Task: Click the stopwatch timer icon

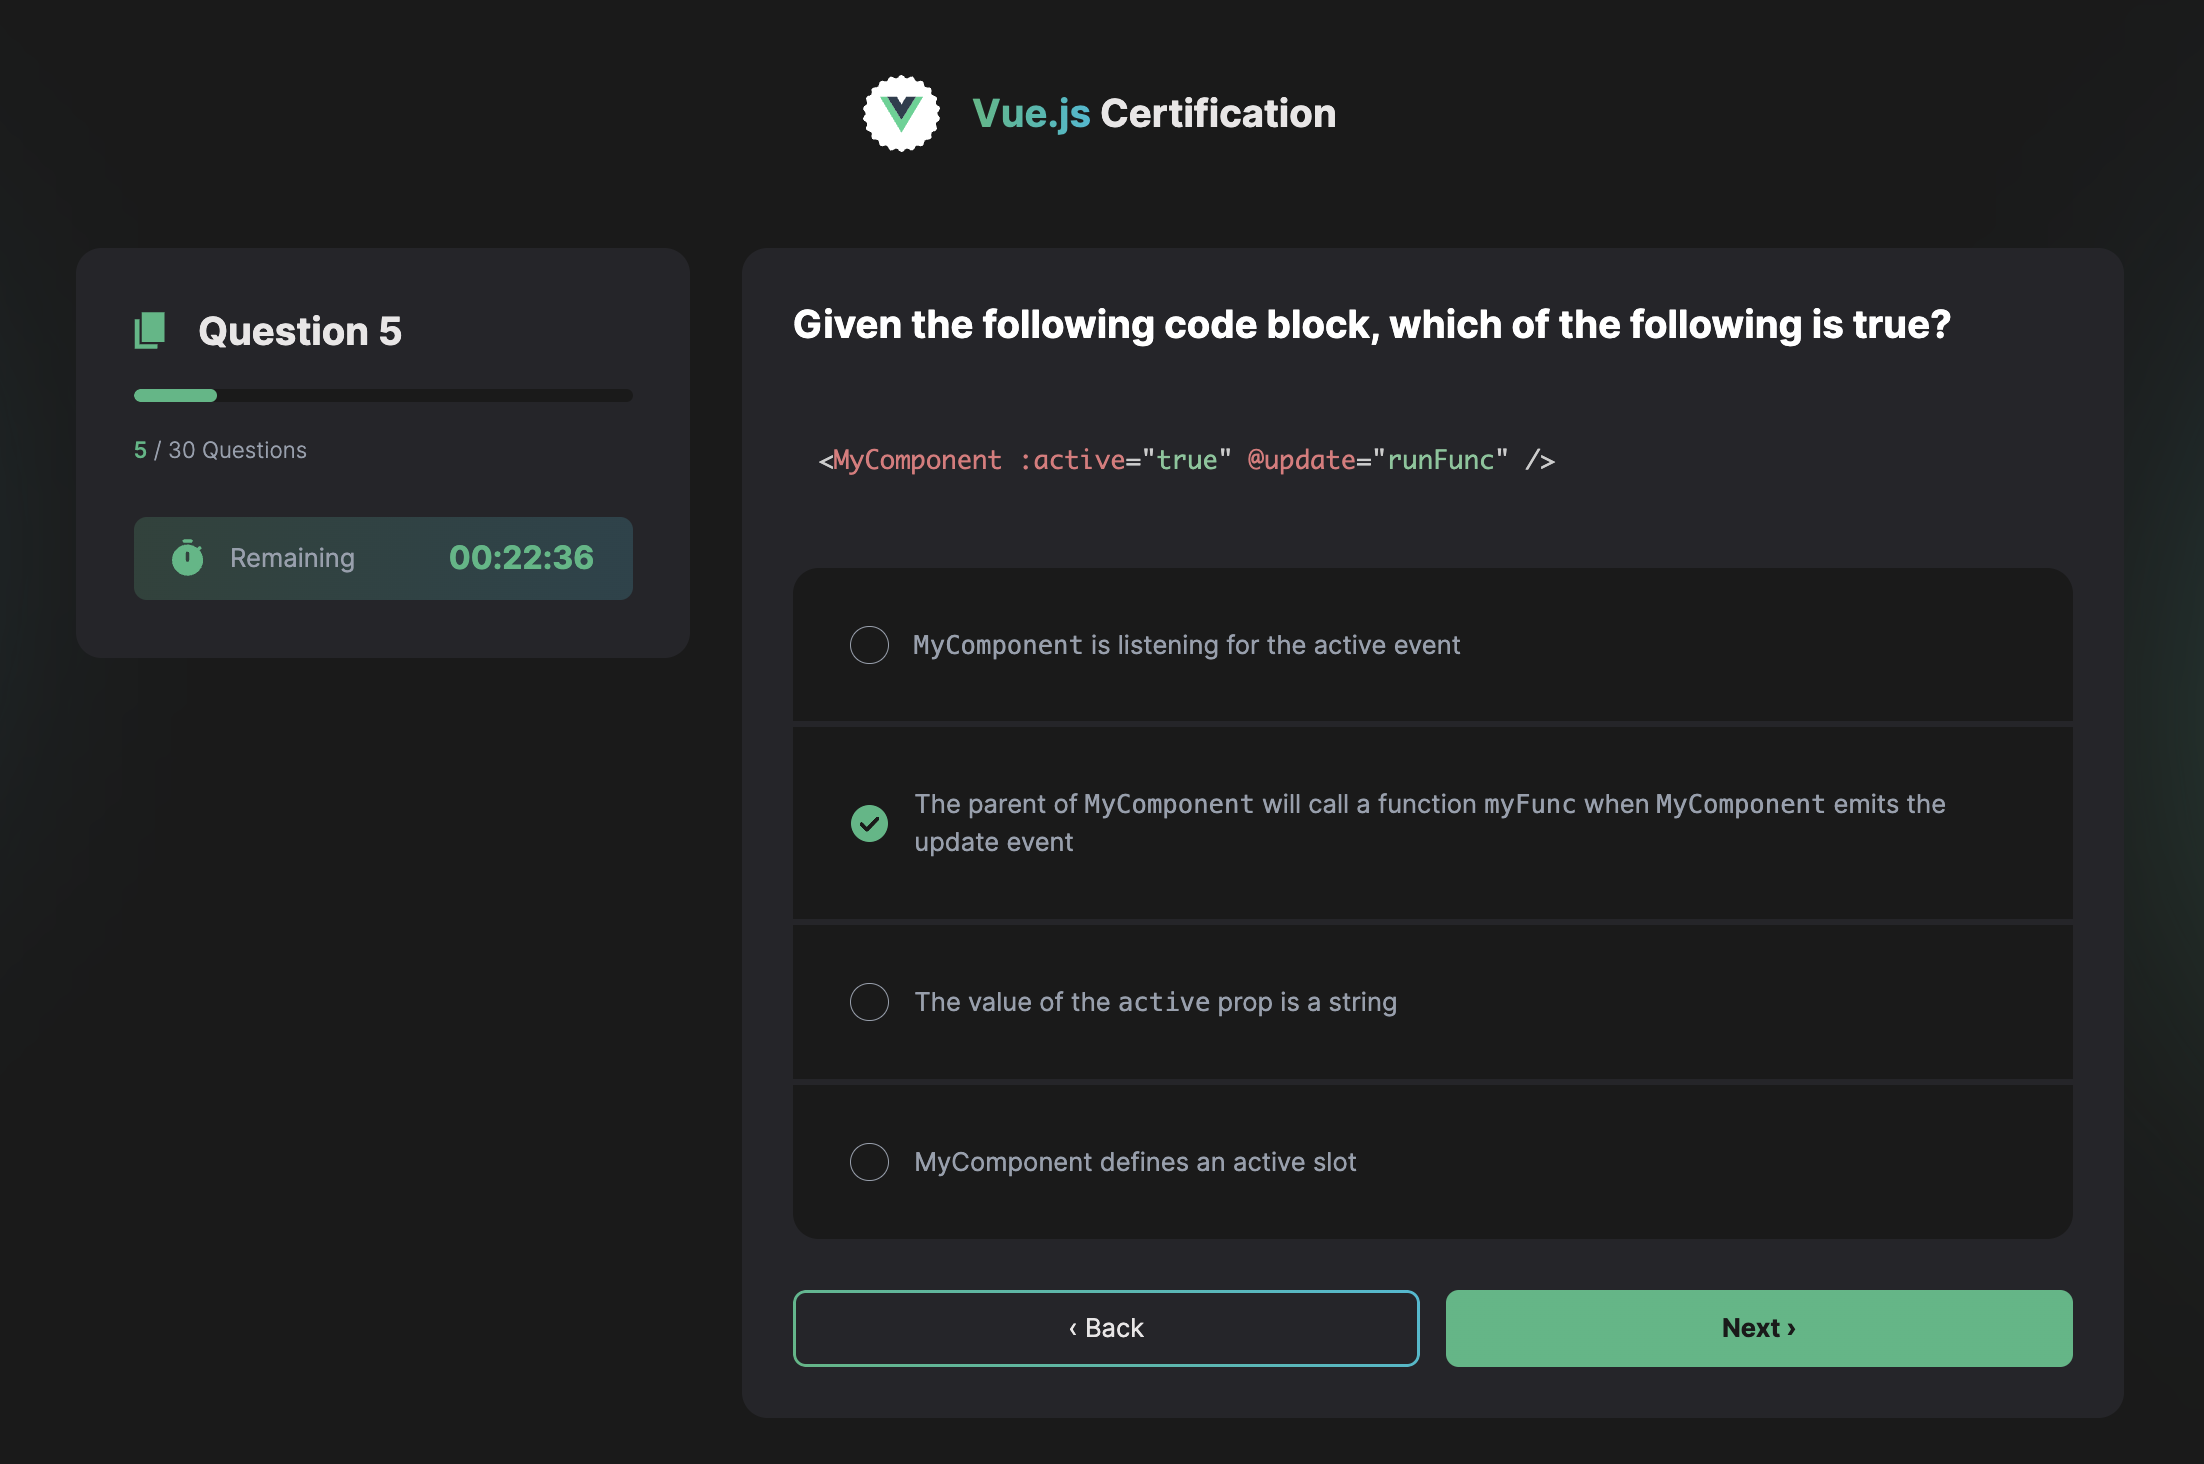Action: tap(187, 558)
